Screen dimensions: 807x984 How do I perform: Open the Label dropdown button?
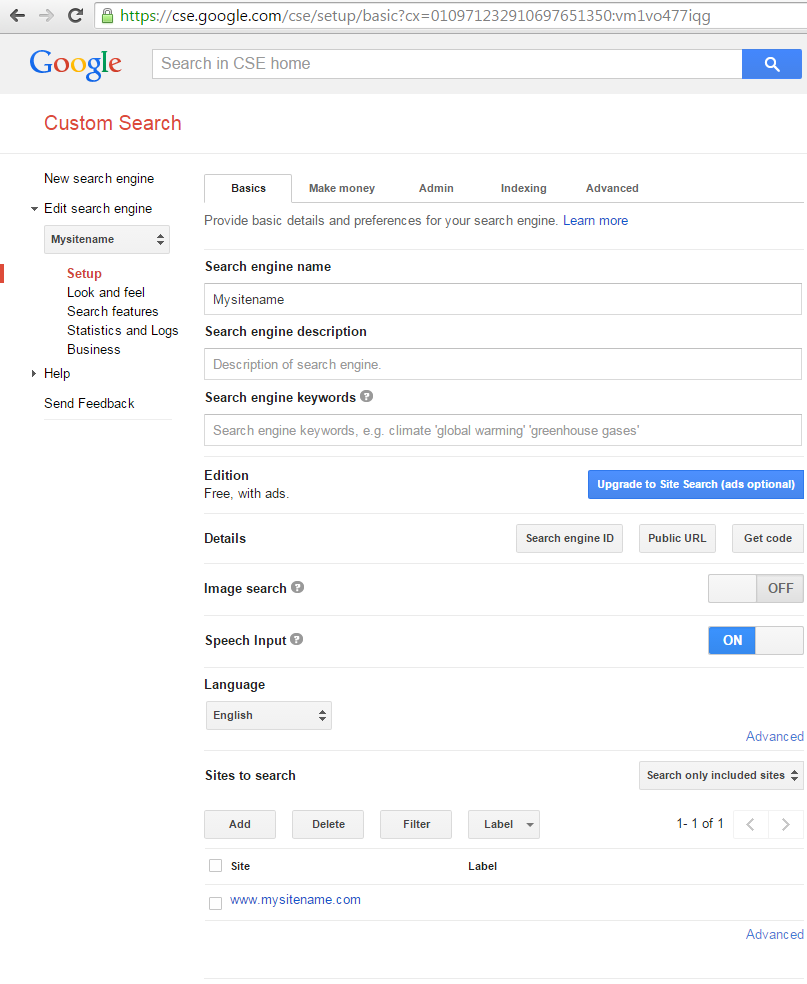click(503, 825)
